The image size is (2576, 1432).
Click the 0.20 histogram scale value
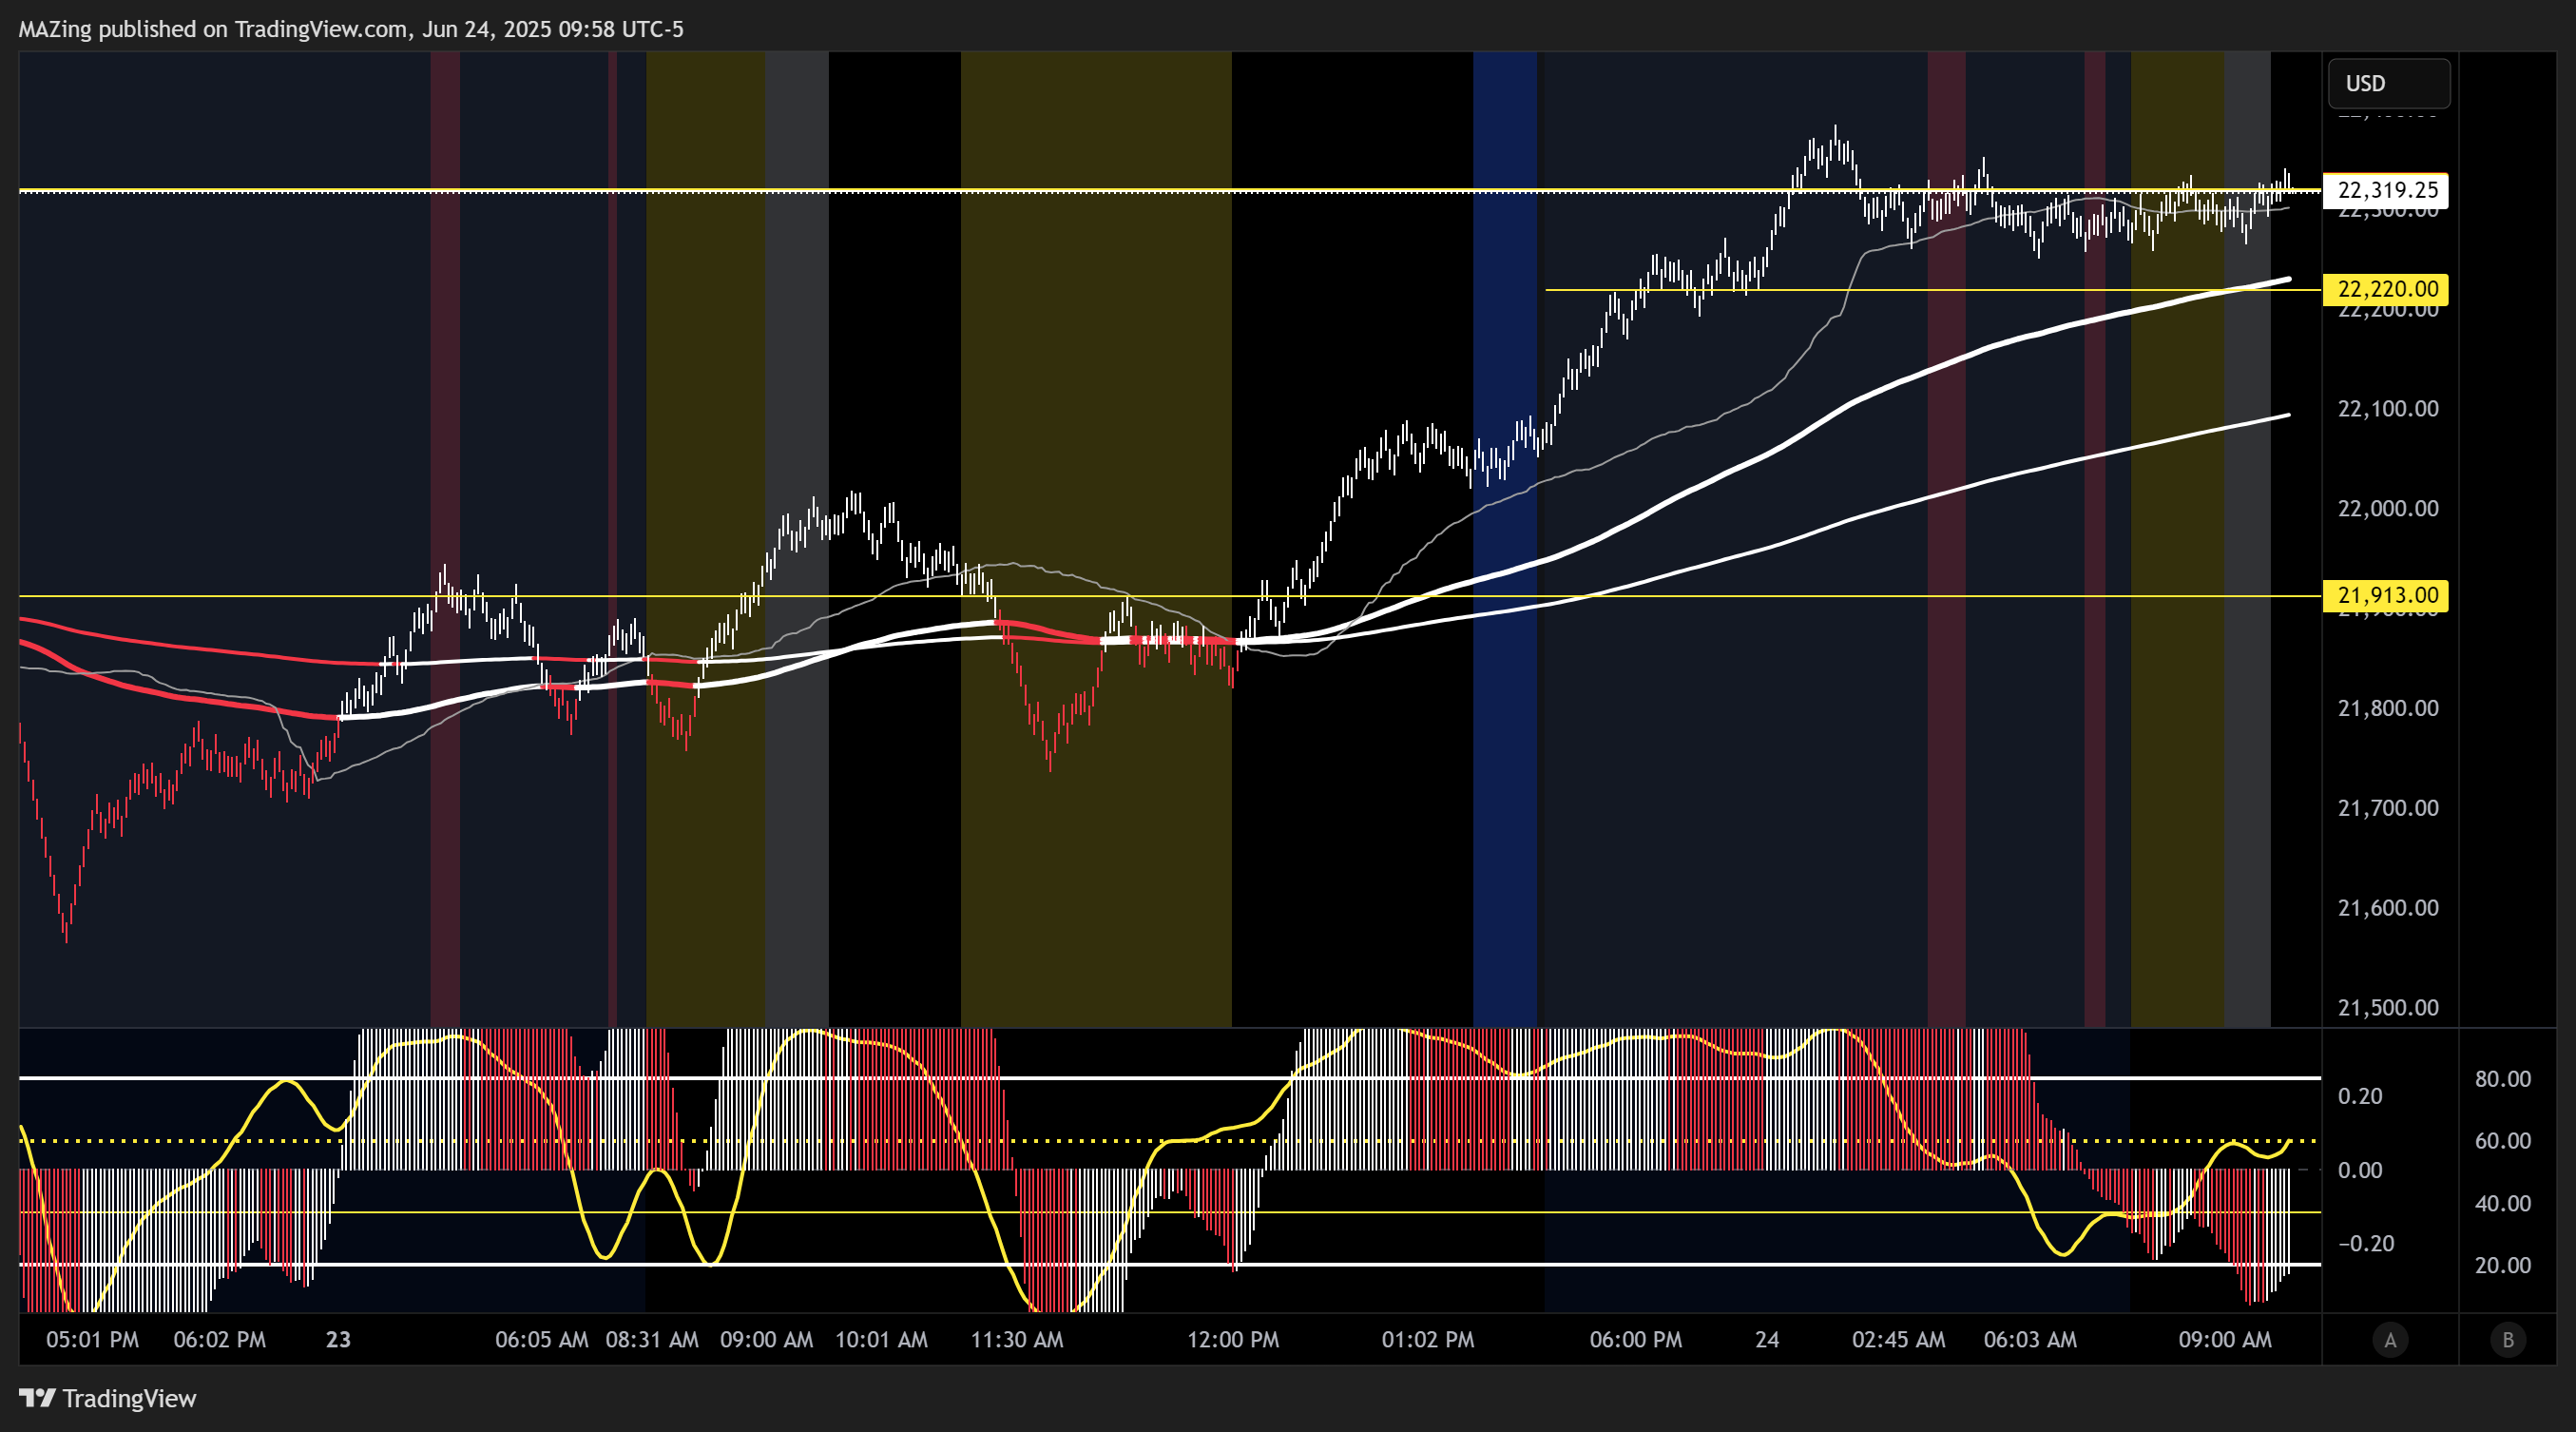2360,1096
